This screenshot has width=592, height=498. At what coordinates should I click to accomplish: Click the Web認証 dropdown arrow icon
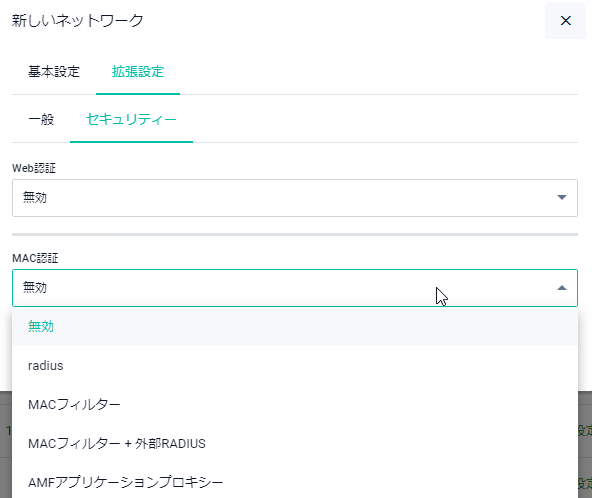pyautogui.click(x=562, y=197)
